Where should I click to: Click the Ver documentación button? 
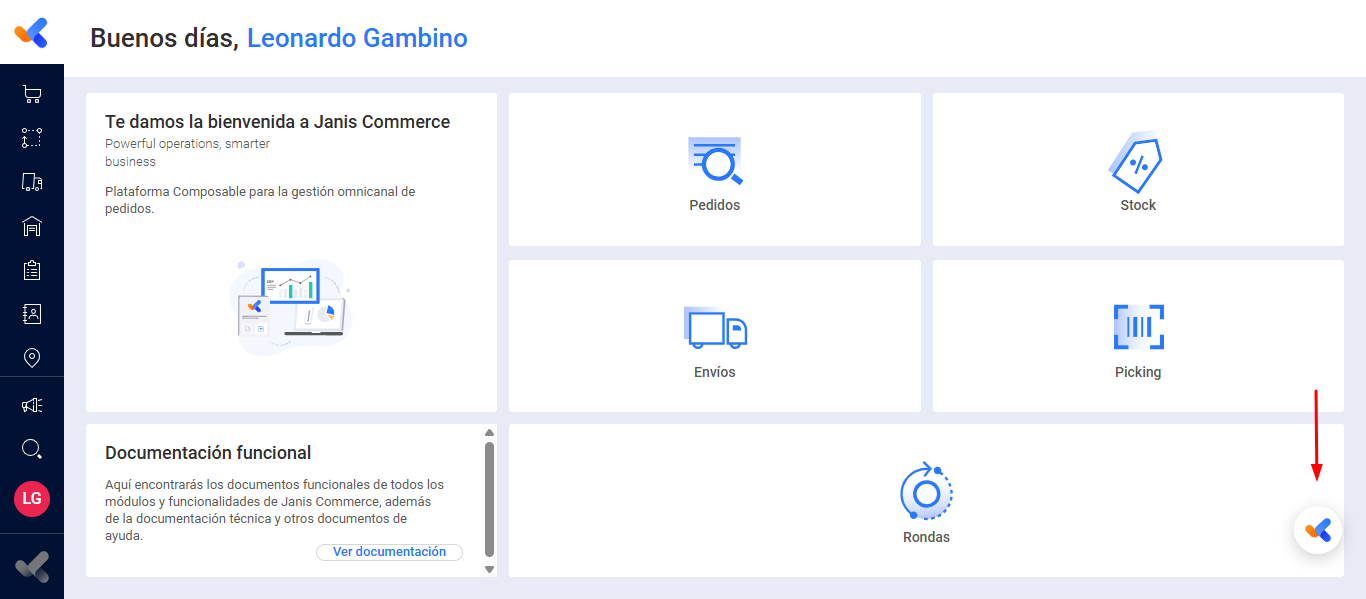pos(389,552)
